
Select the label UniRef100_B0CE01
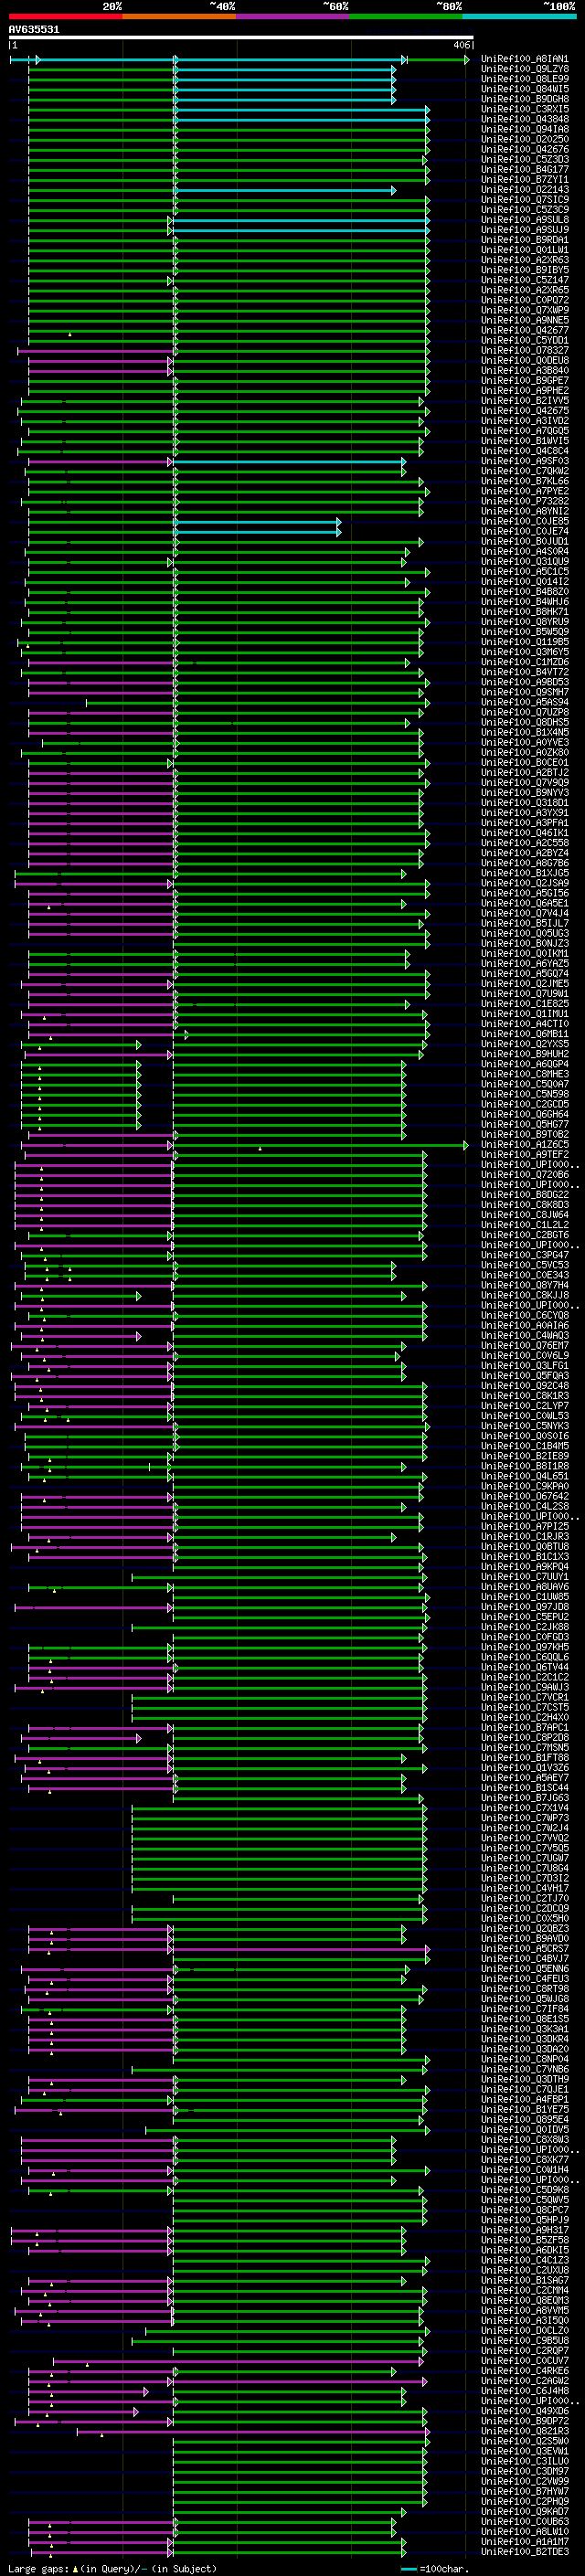(x=525, y=763)
